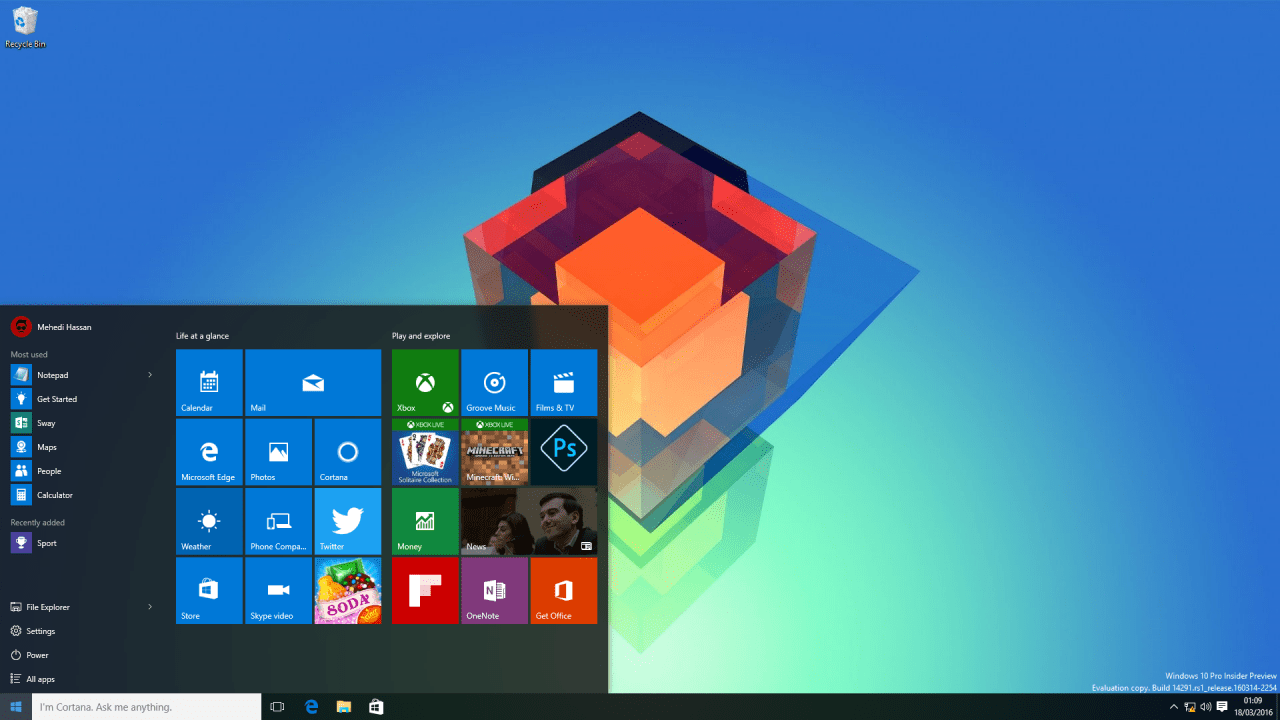The height and width of the screenshot is (720, 1280).
Task: Expand the Notepad jump list arrow
Action: coord(150,374)
